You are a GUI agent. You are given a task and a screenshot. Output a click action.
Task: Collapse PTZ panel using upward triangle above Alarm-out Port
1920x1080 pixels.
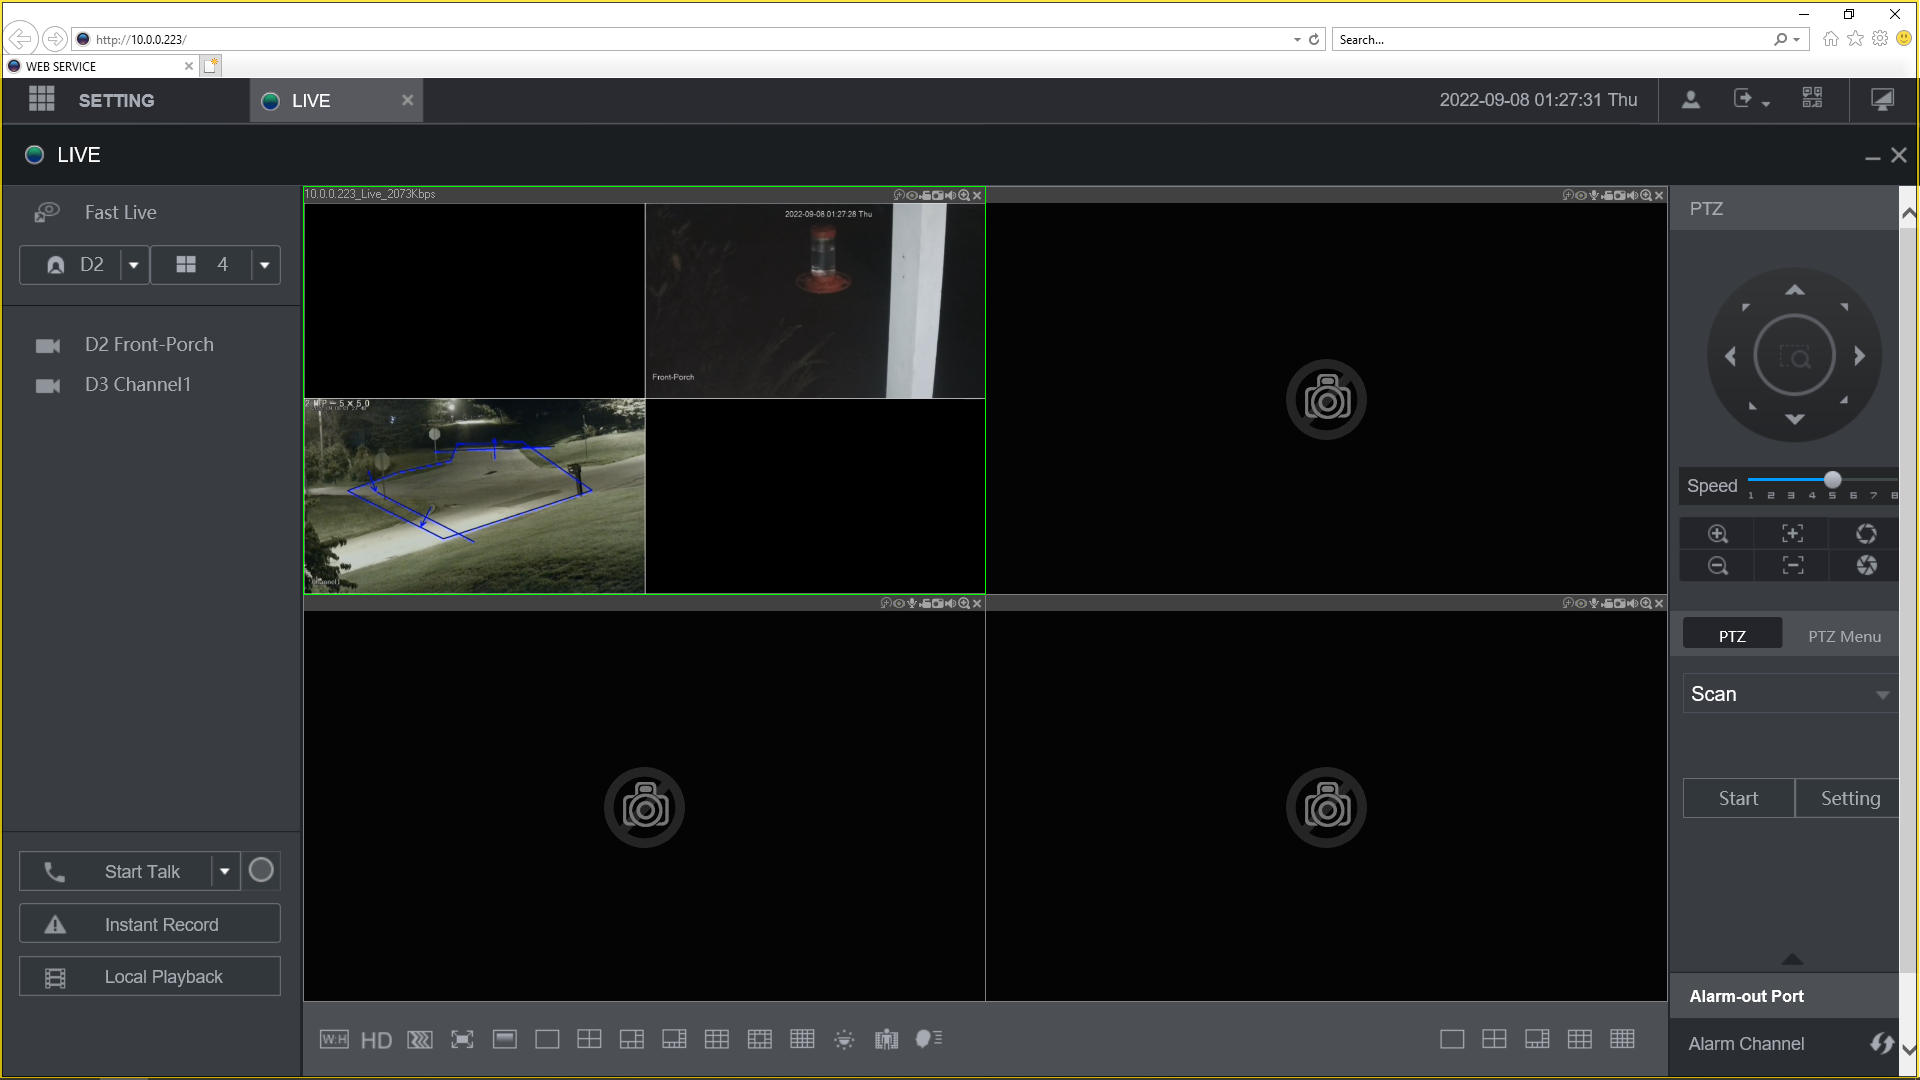pyautogui.click(x=1792, y=959)
